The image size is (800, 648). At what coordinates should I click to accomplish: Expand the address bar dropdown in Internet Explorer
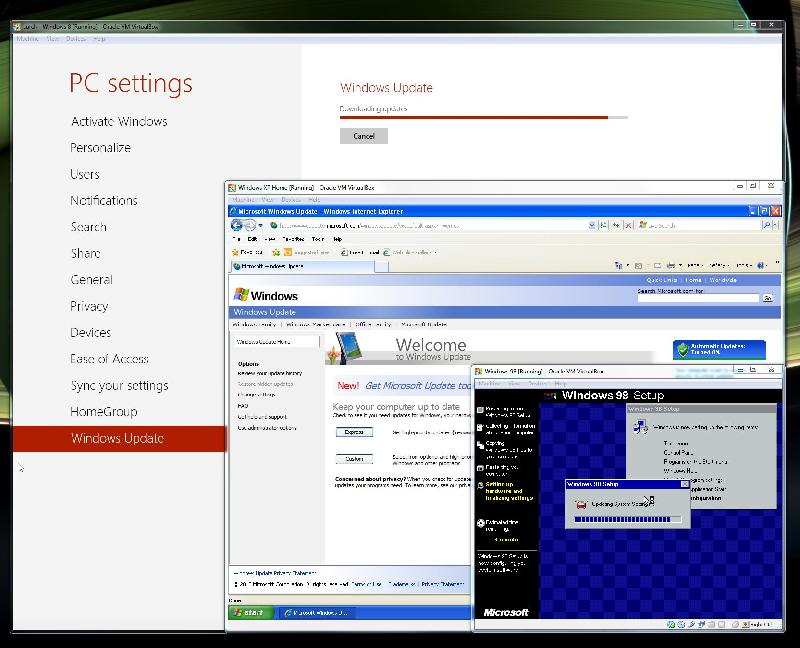[x=592, y=225]
